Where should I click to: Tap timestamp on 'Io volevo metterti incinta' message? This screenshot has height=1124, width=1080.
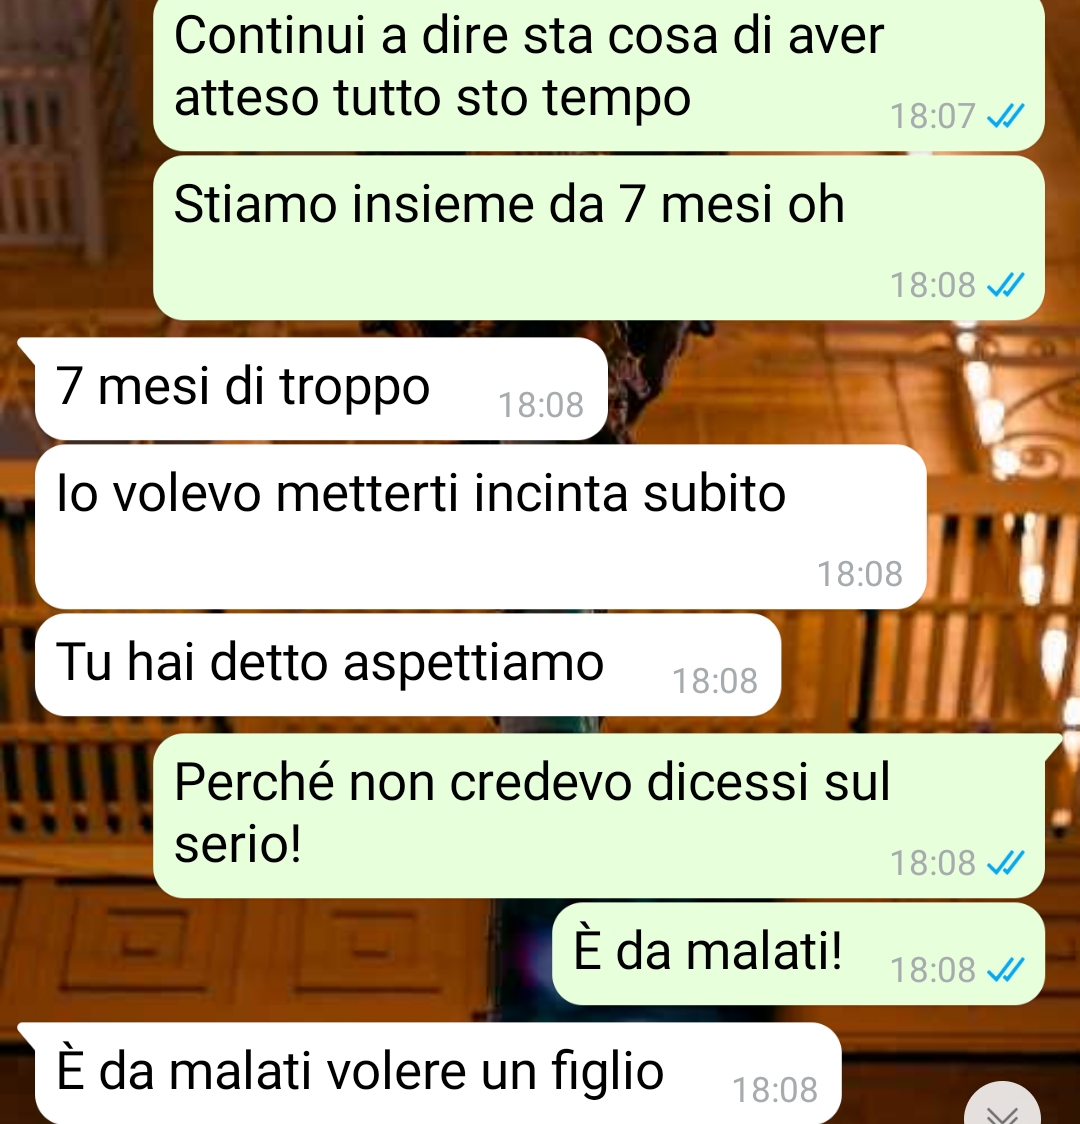[860, 574]
